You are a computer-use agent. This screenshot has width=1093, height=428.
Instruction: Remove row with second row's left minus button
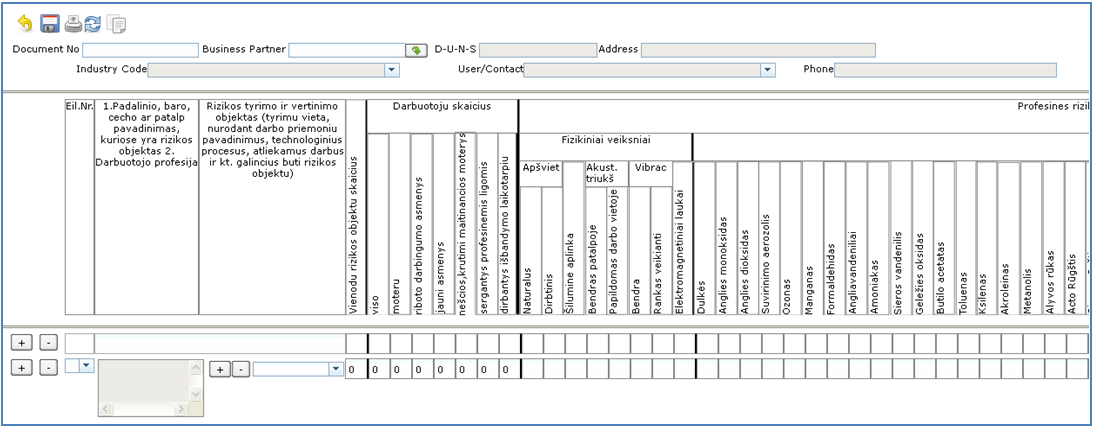coord(49,368)
